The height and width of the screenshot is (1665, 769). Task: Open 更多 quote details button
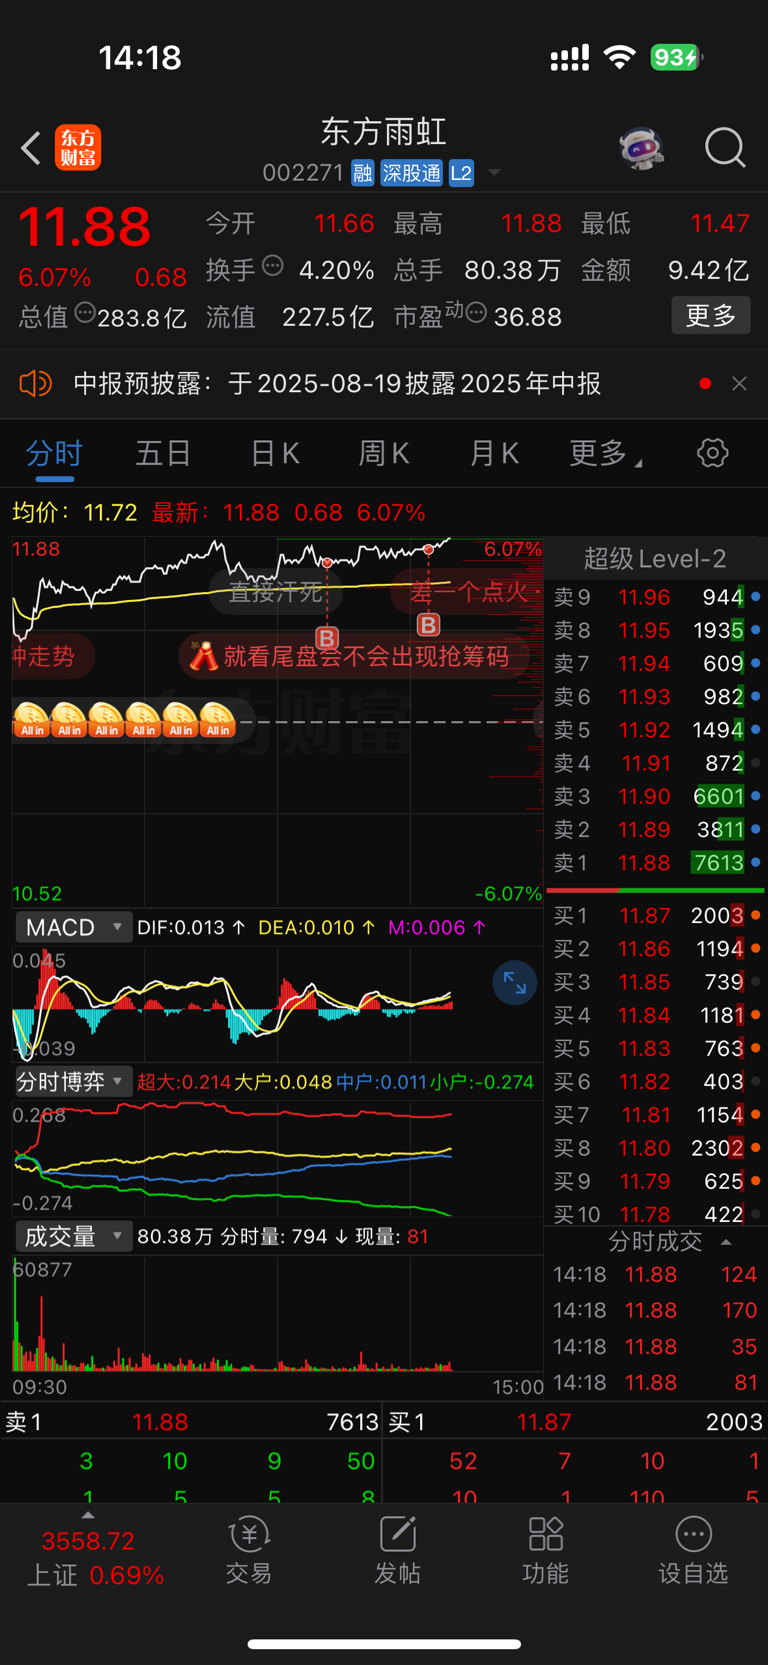tap(711, 316)
